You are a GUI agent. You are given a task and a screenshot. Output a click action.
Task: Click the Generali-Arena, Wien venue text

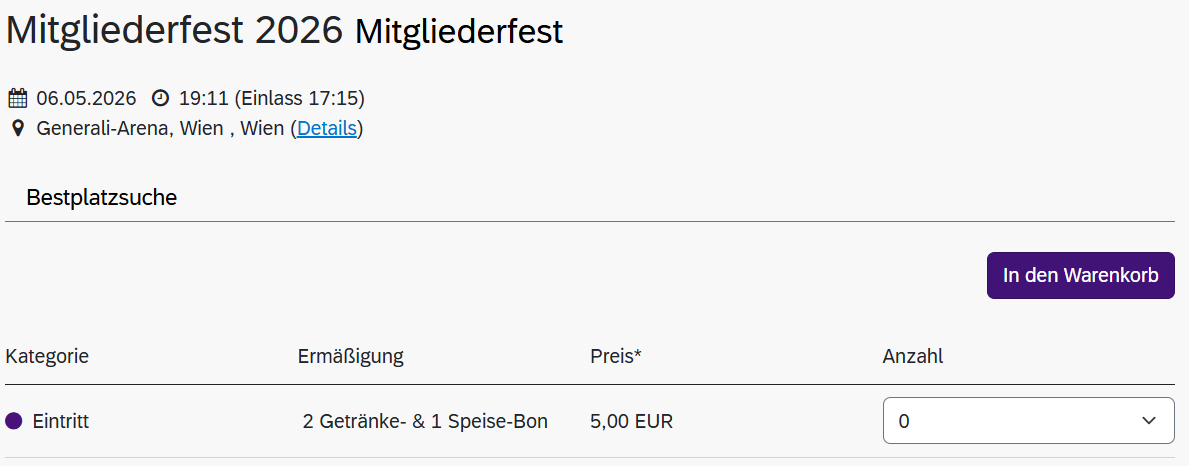pos(130,128)
